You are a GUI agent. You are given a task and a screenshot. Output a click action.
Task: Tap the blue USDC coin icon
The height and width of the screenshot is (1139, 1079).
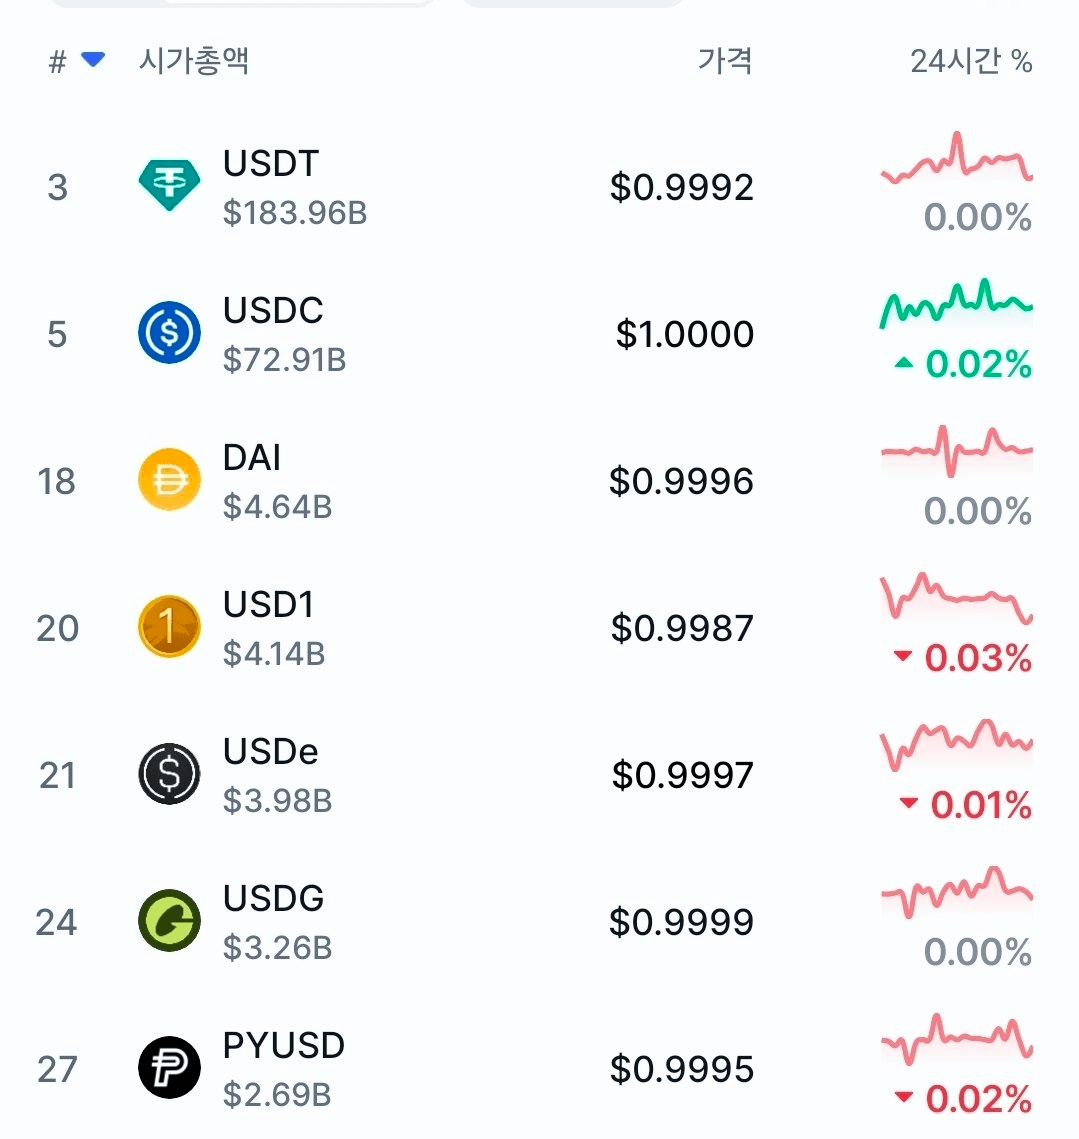(169, 333)
